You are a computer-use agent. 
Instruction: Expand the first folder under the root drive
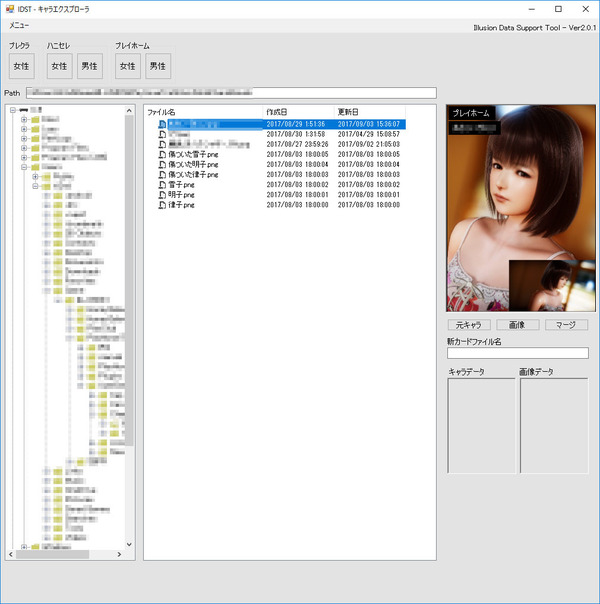pyautogui.click(x=24, y=119)
